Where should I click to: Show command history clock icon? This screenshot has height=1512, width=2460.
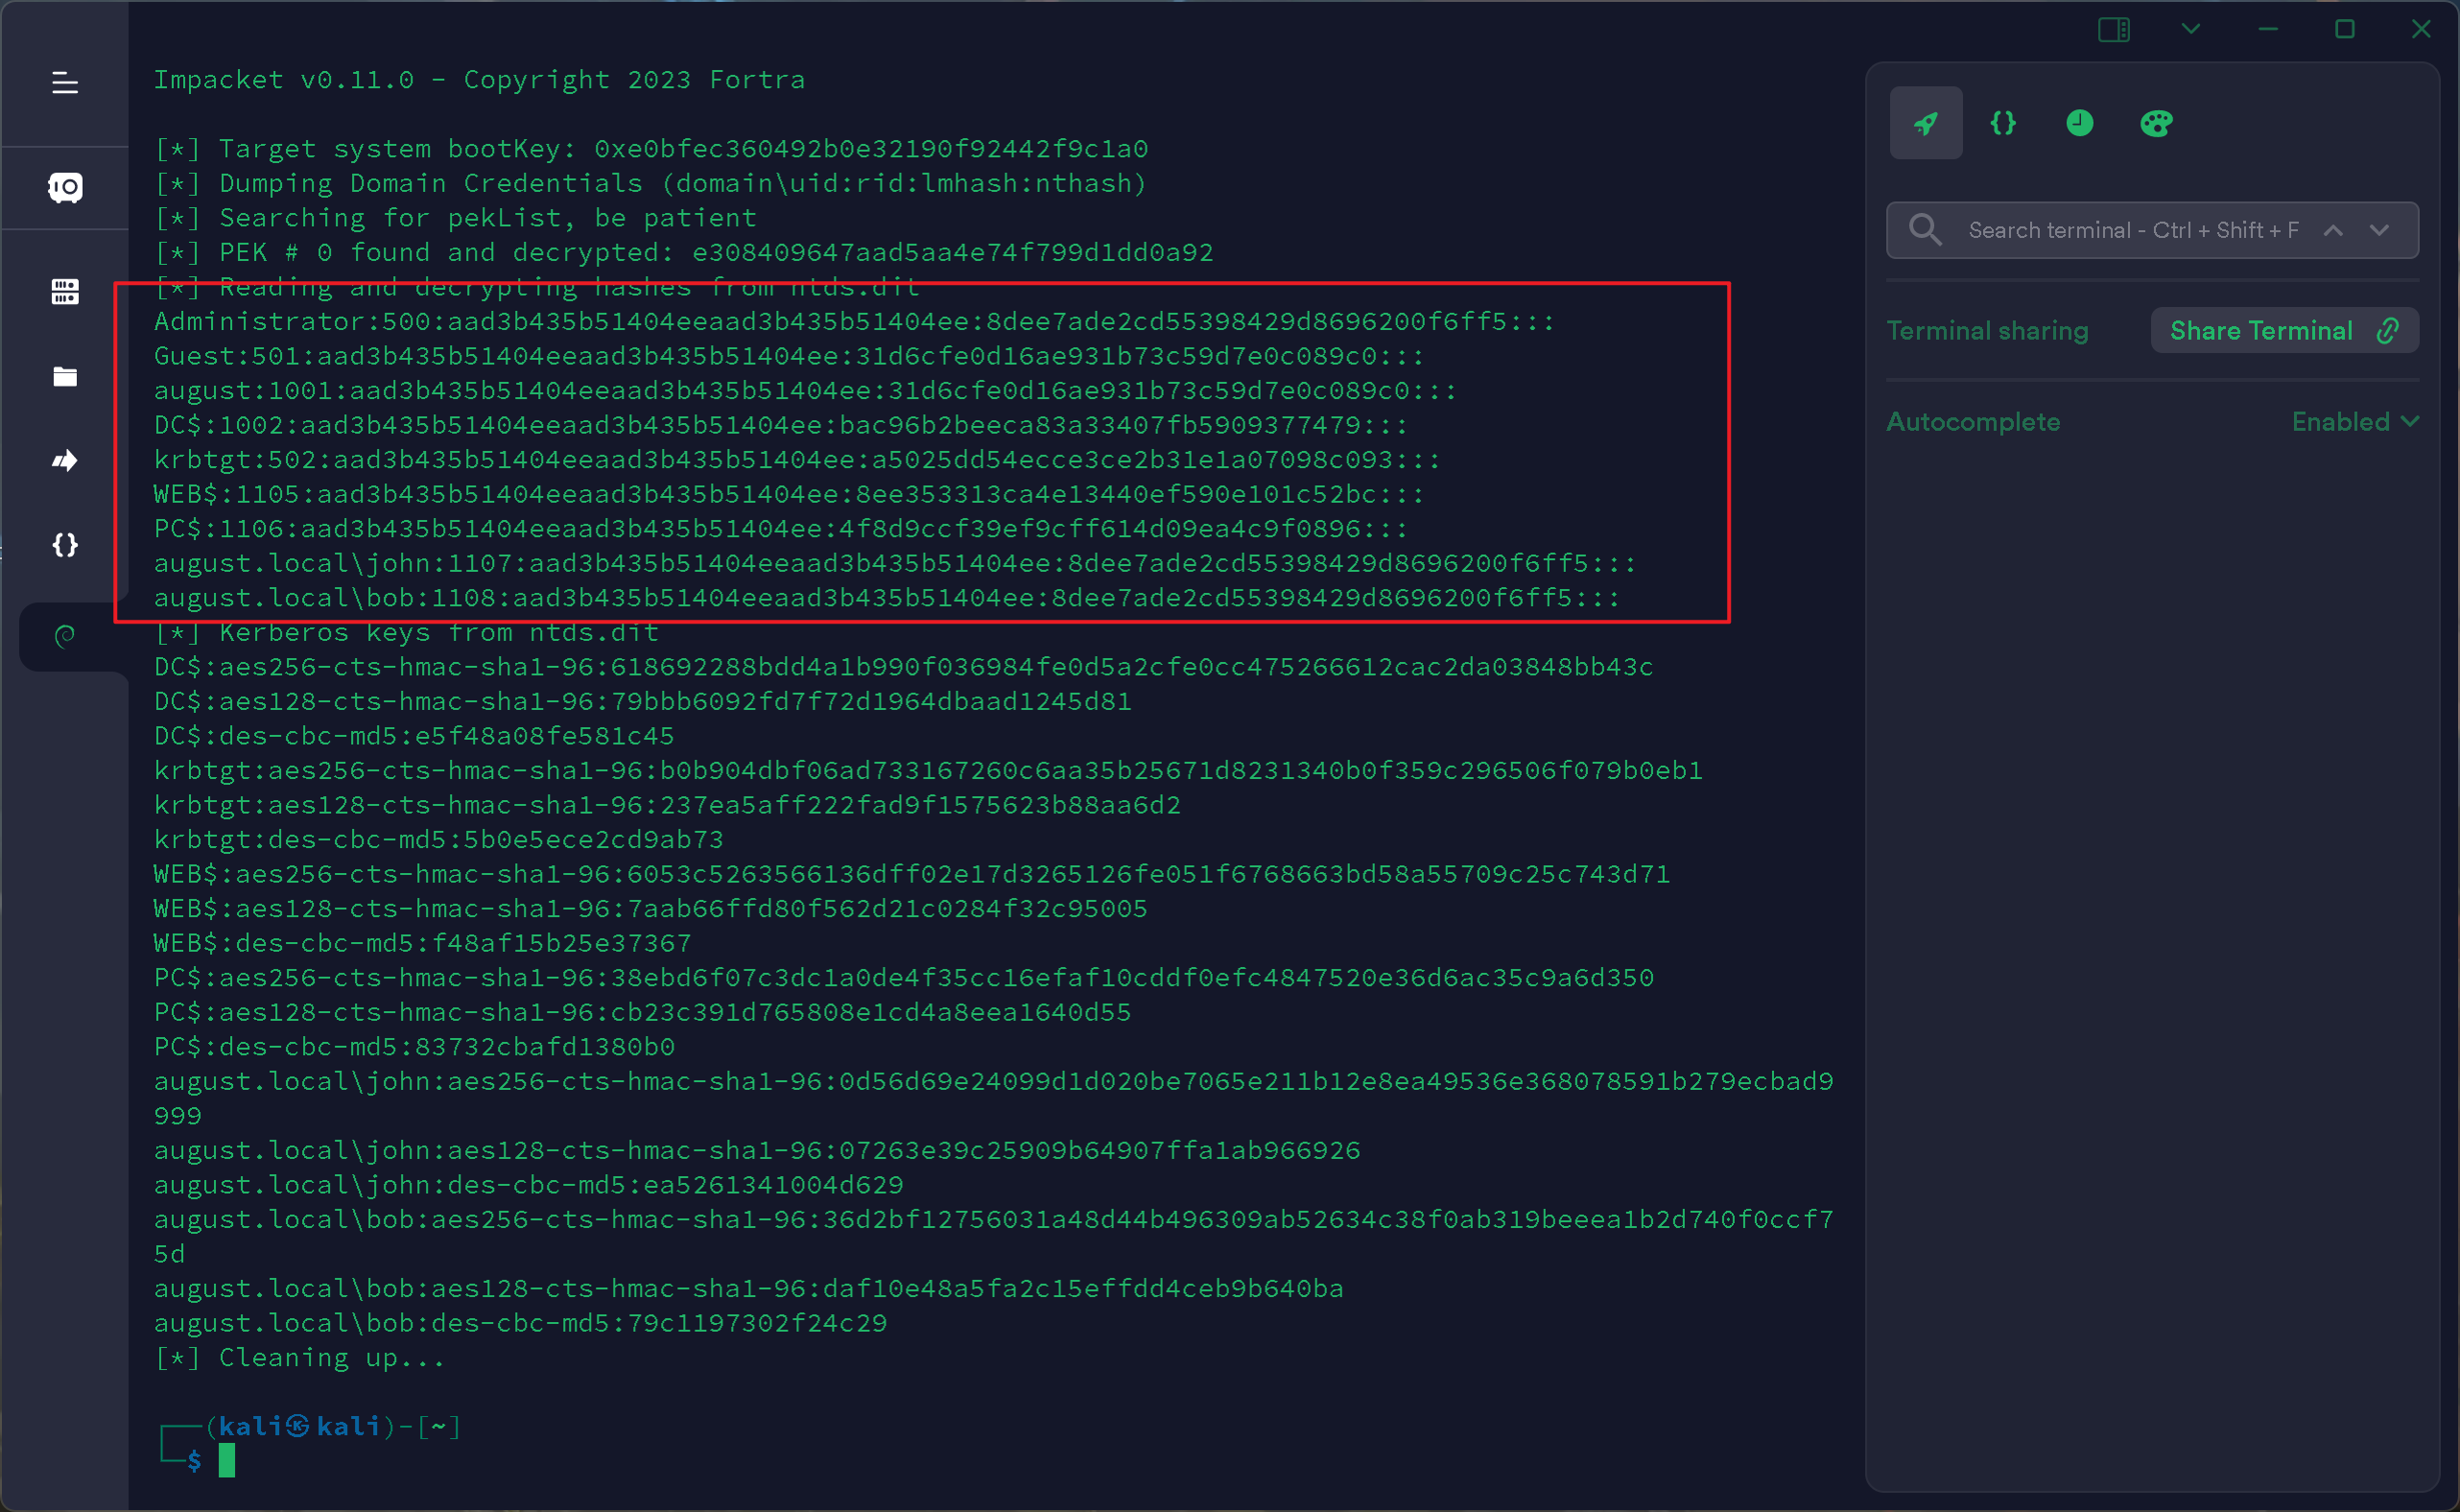(x=2079, y=123)
